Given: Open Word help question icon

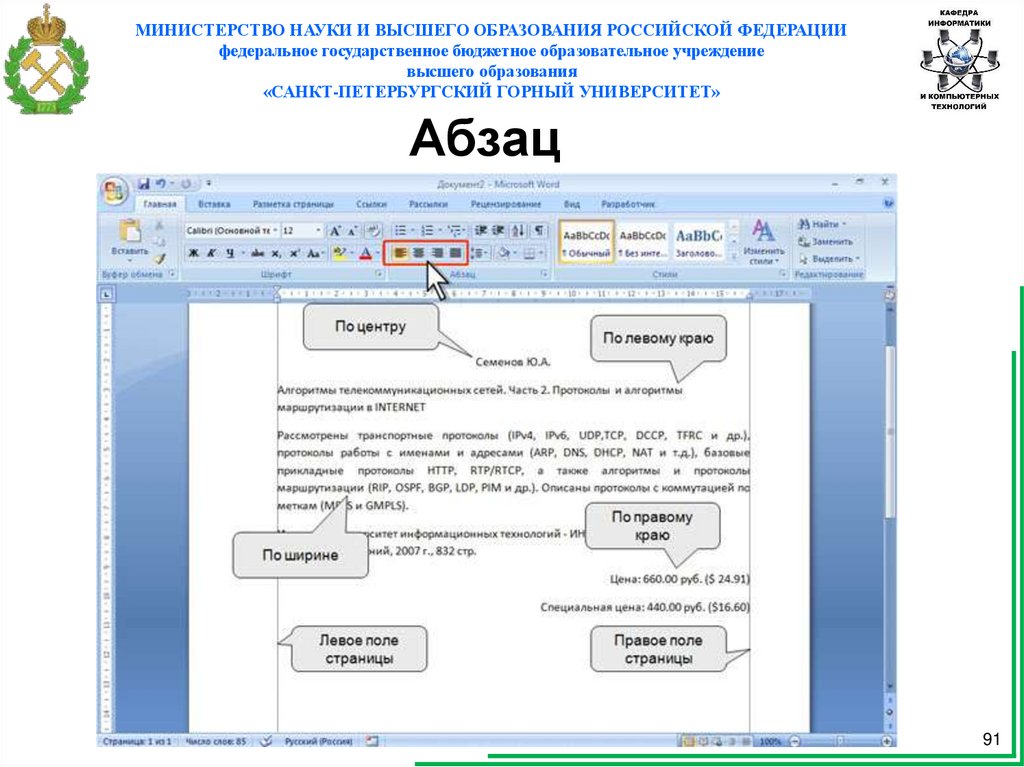Looking at the screenshot, I should [888, 204].
